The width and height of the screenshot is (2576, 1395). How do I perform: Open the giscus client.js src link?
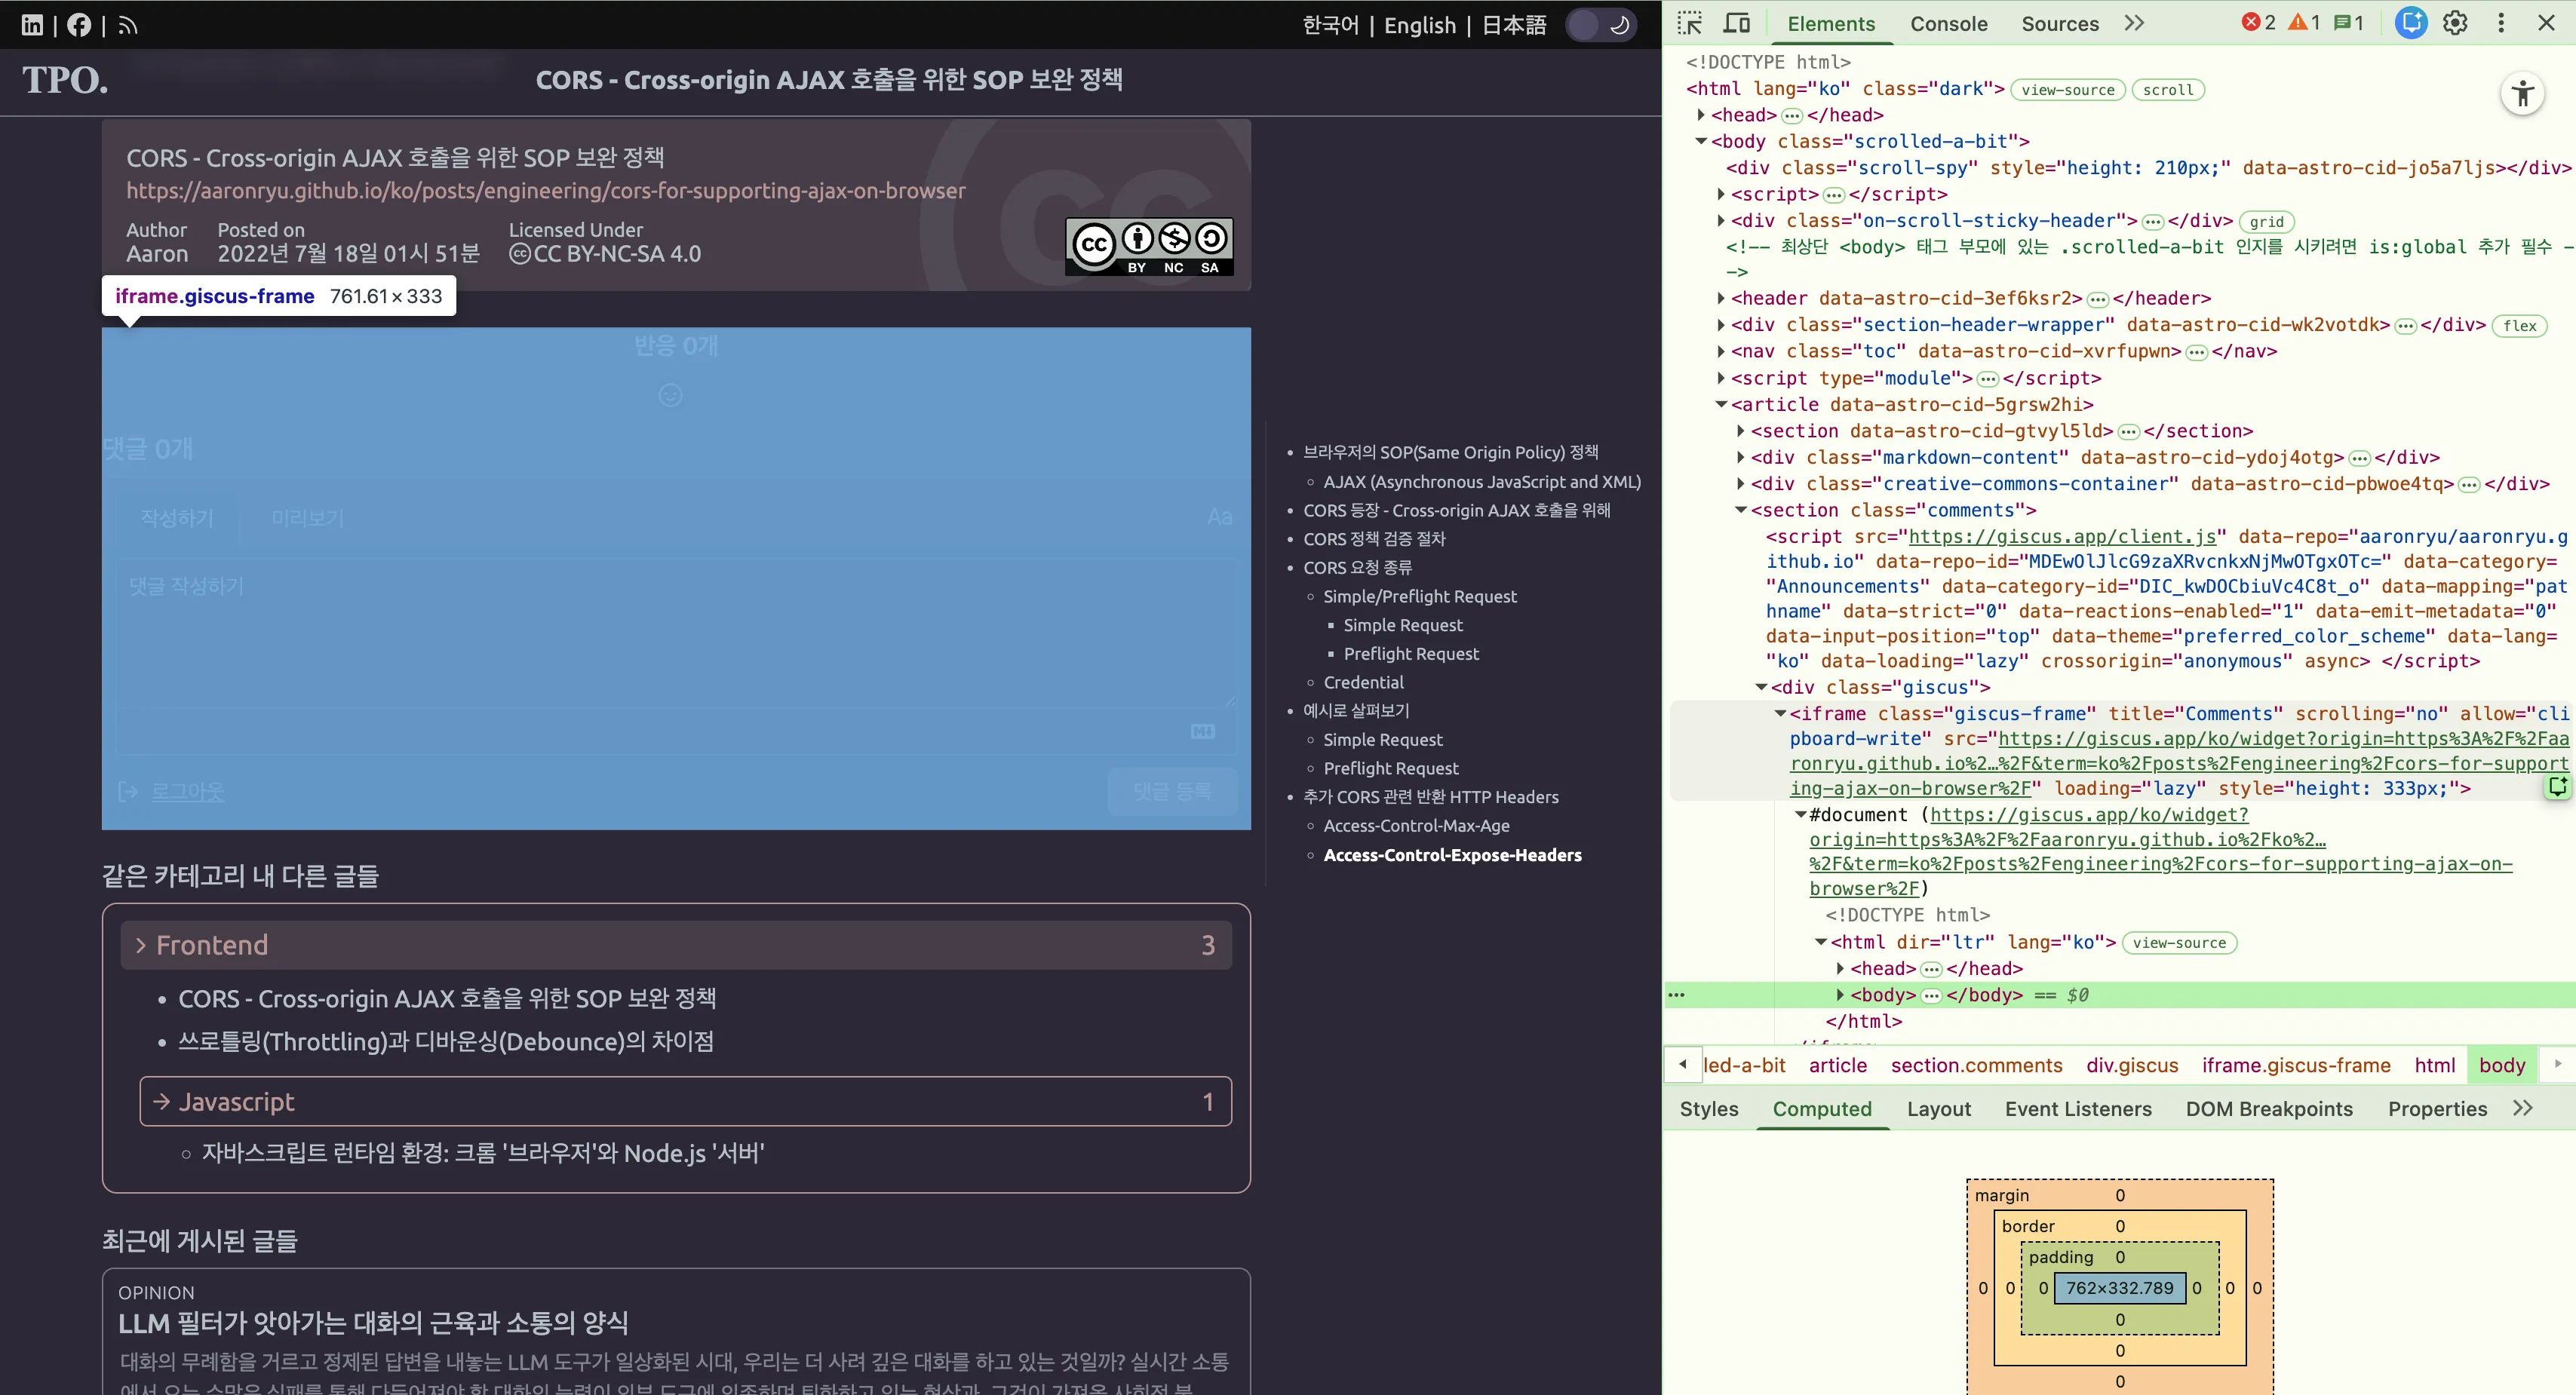pyautogui.click(x=2062, y=537)
